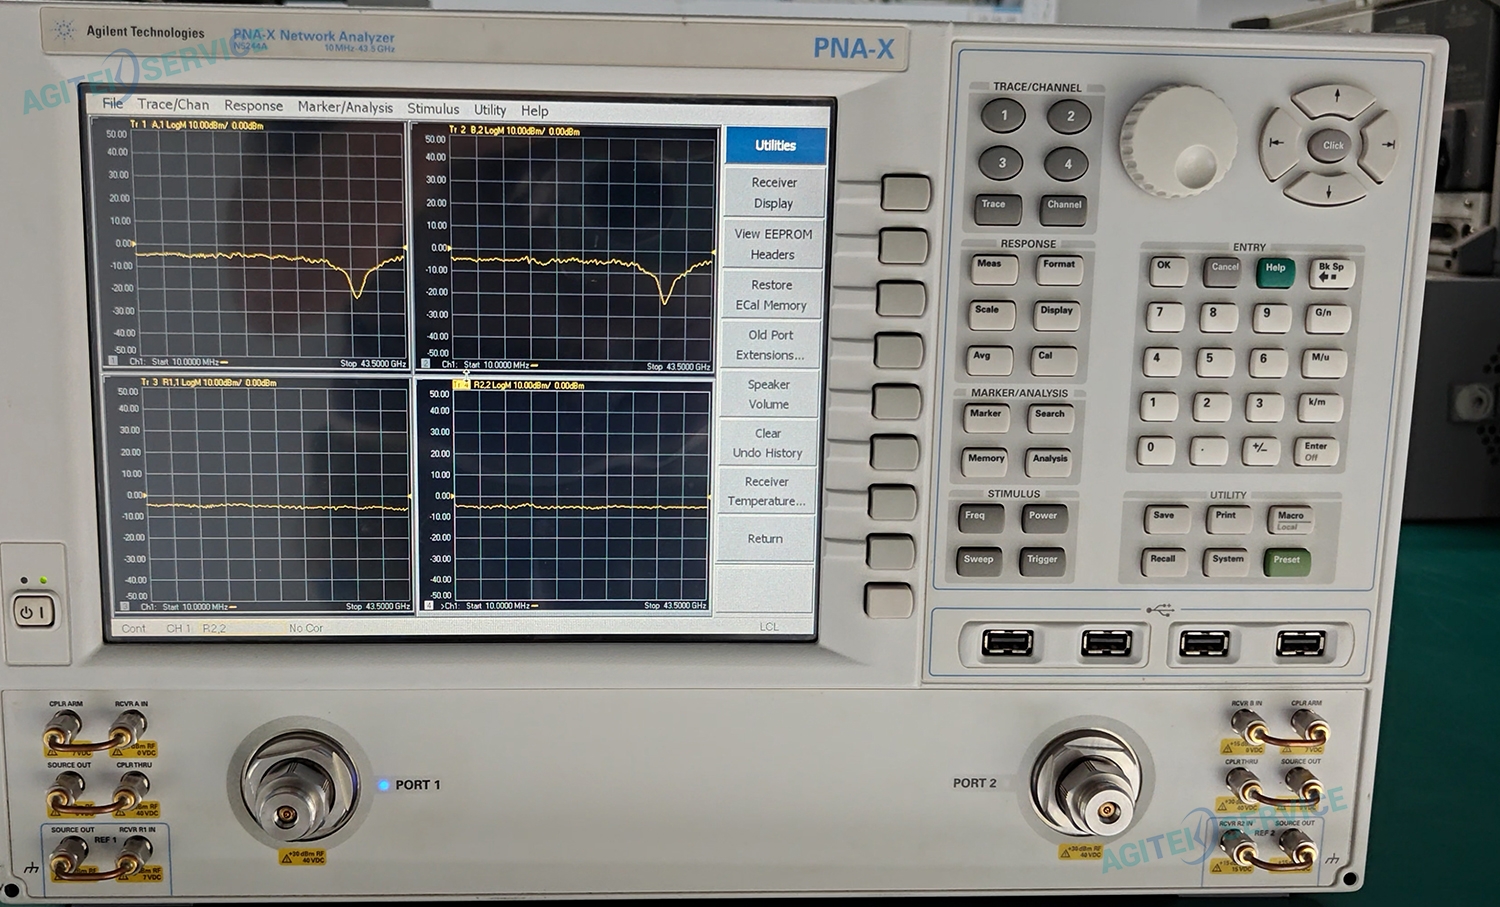
Task: Select View EEPROM Headers softkey
Action: tap(773, 244)
